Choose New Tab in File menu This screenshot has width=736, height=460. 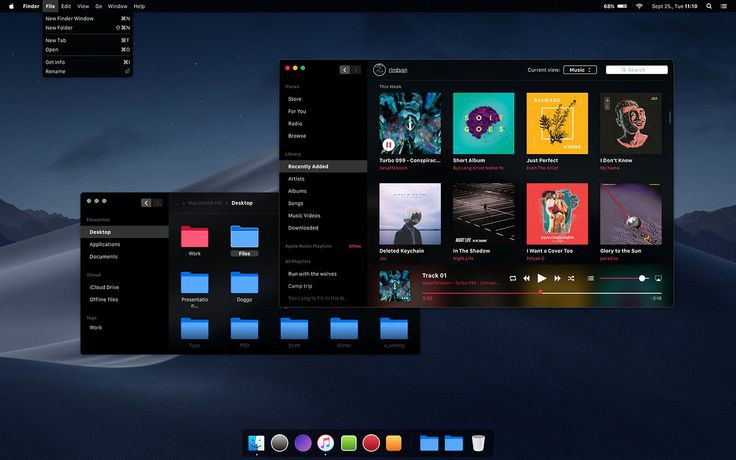point(88,40)
